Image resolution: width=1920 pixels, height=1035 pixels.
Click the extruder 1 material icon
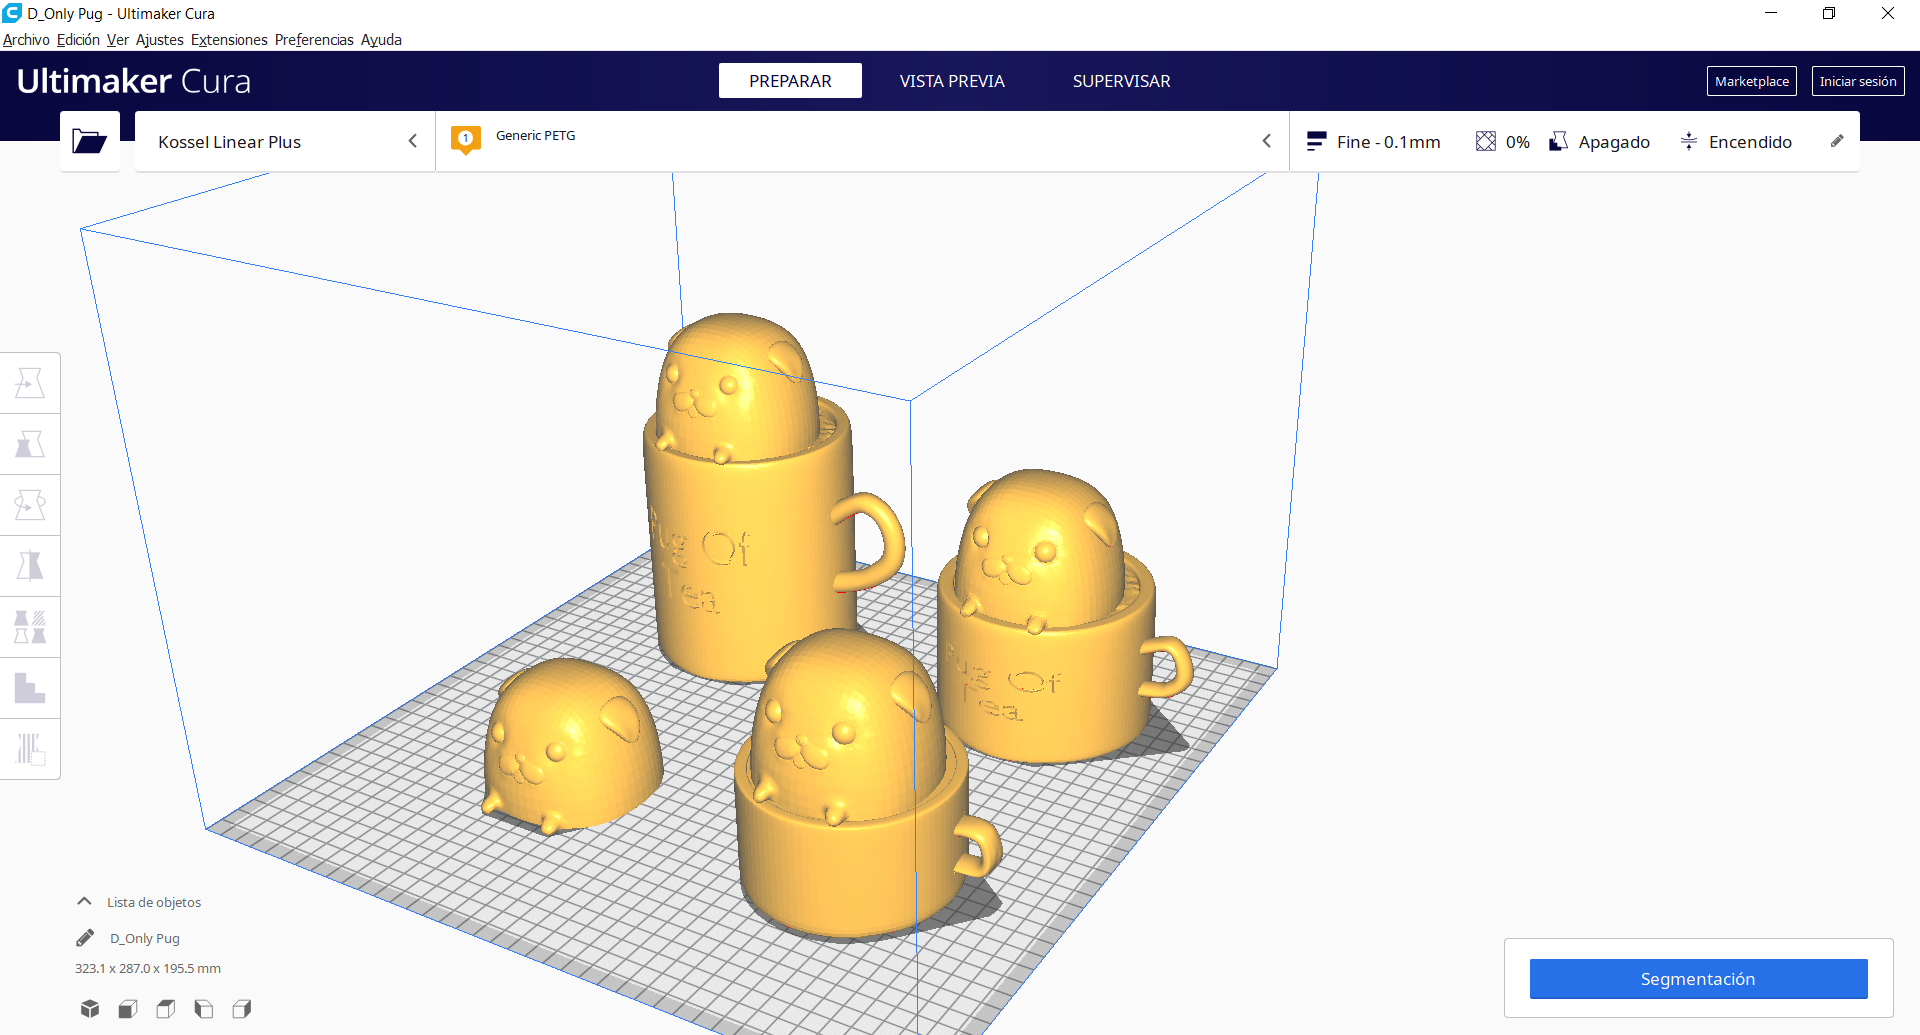(466, 140)
